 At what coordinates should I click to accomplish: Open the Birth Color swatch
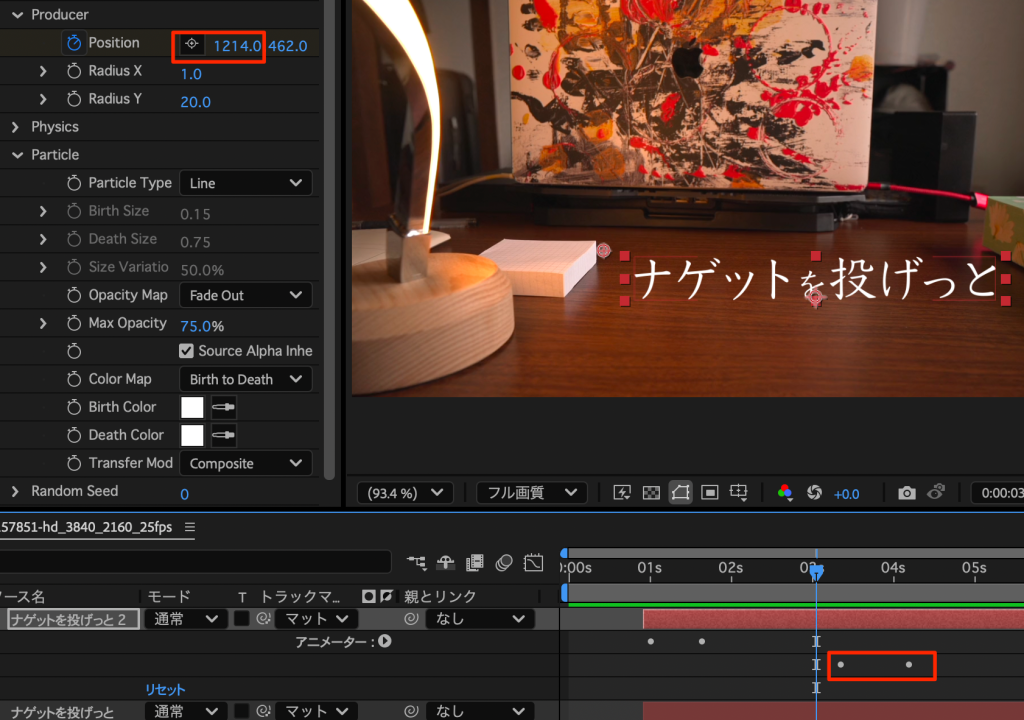click(192, 407)
